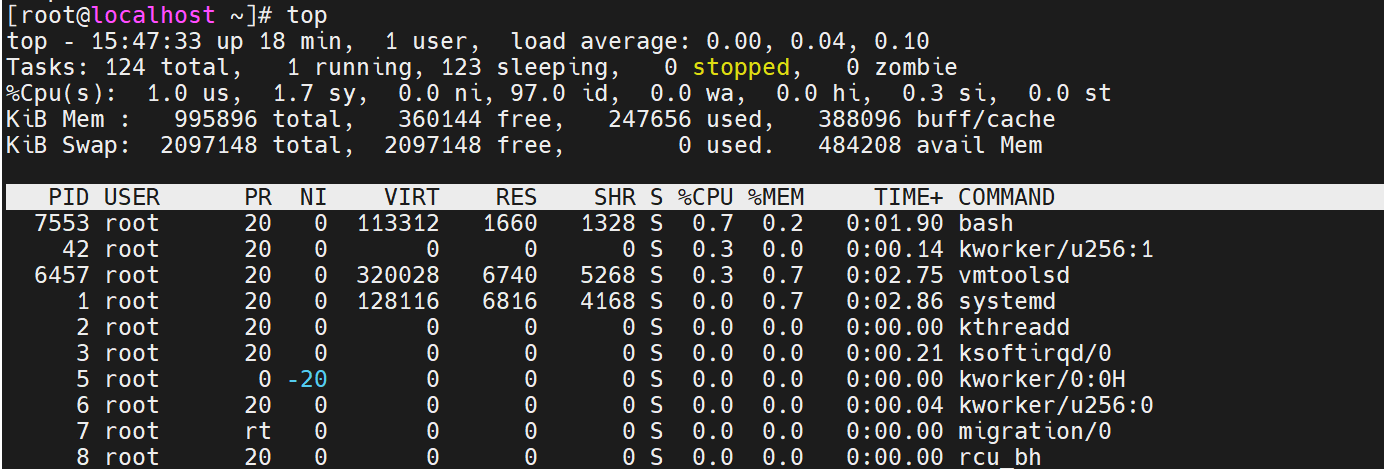This screenshot has width=1384, height=469.
Task: Click PID 7553
Action: click(x=62, y=223)
